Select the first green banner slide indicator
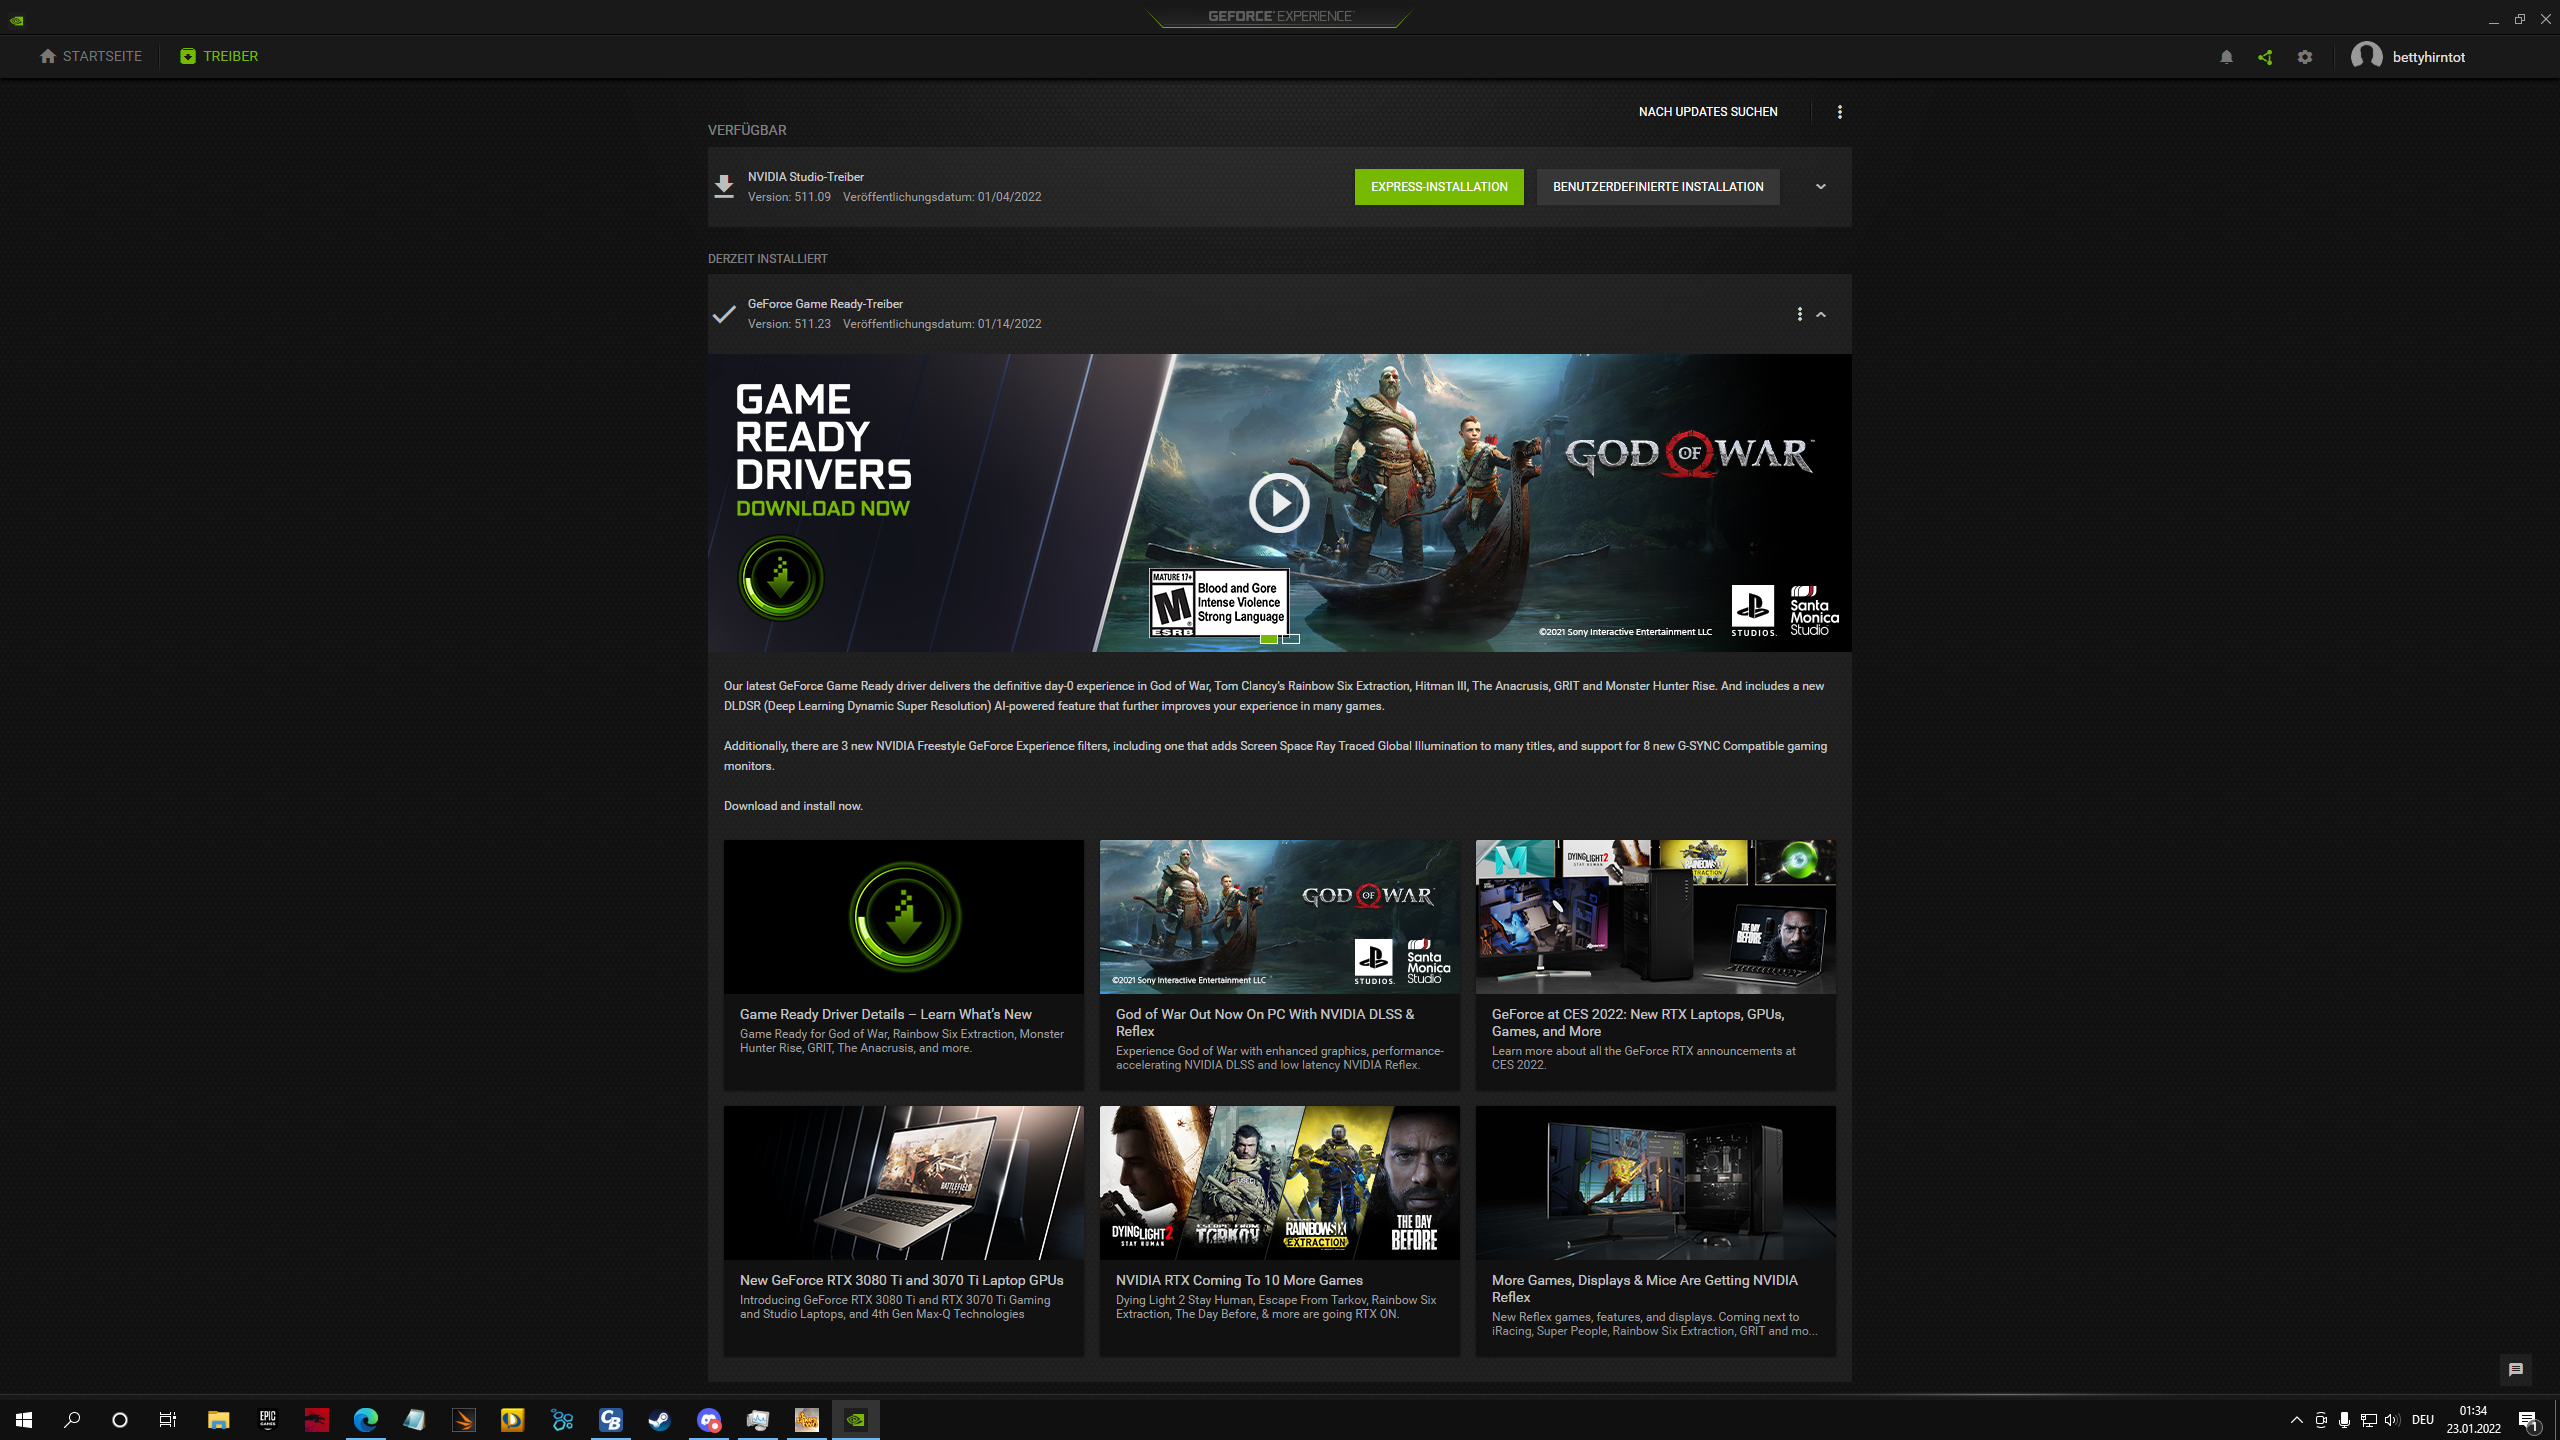 [1268, 639]
